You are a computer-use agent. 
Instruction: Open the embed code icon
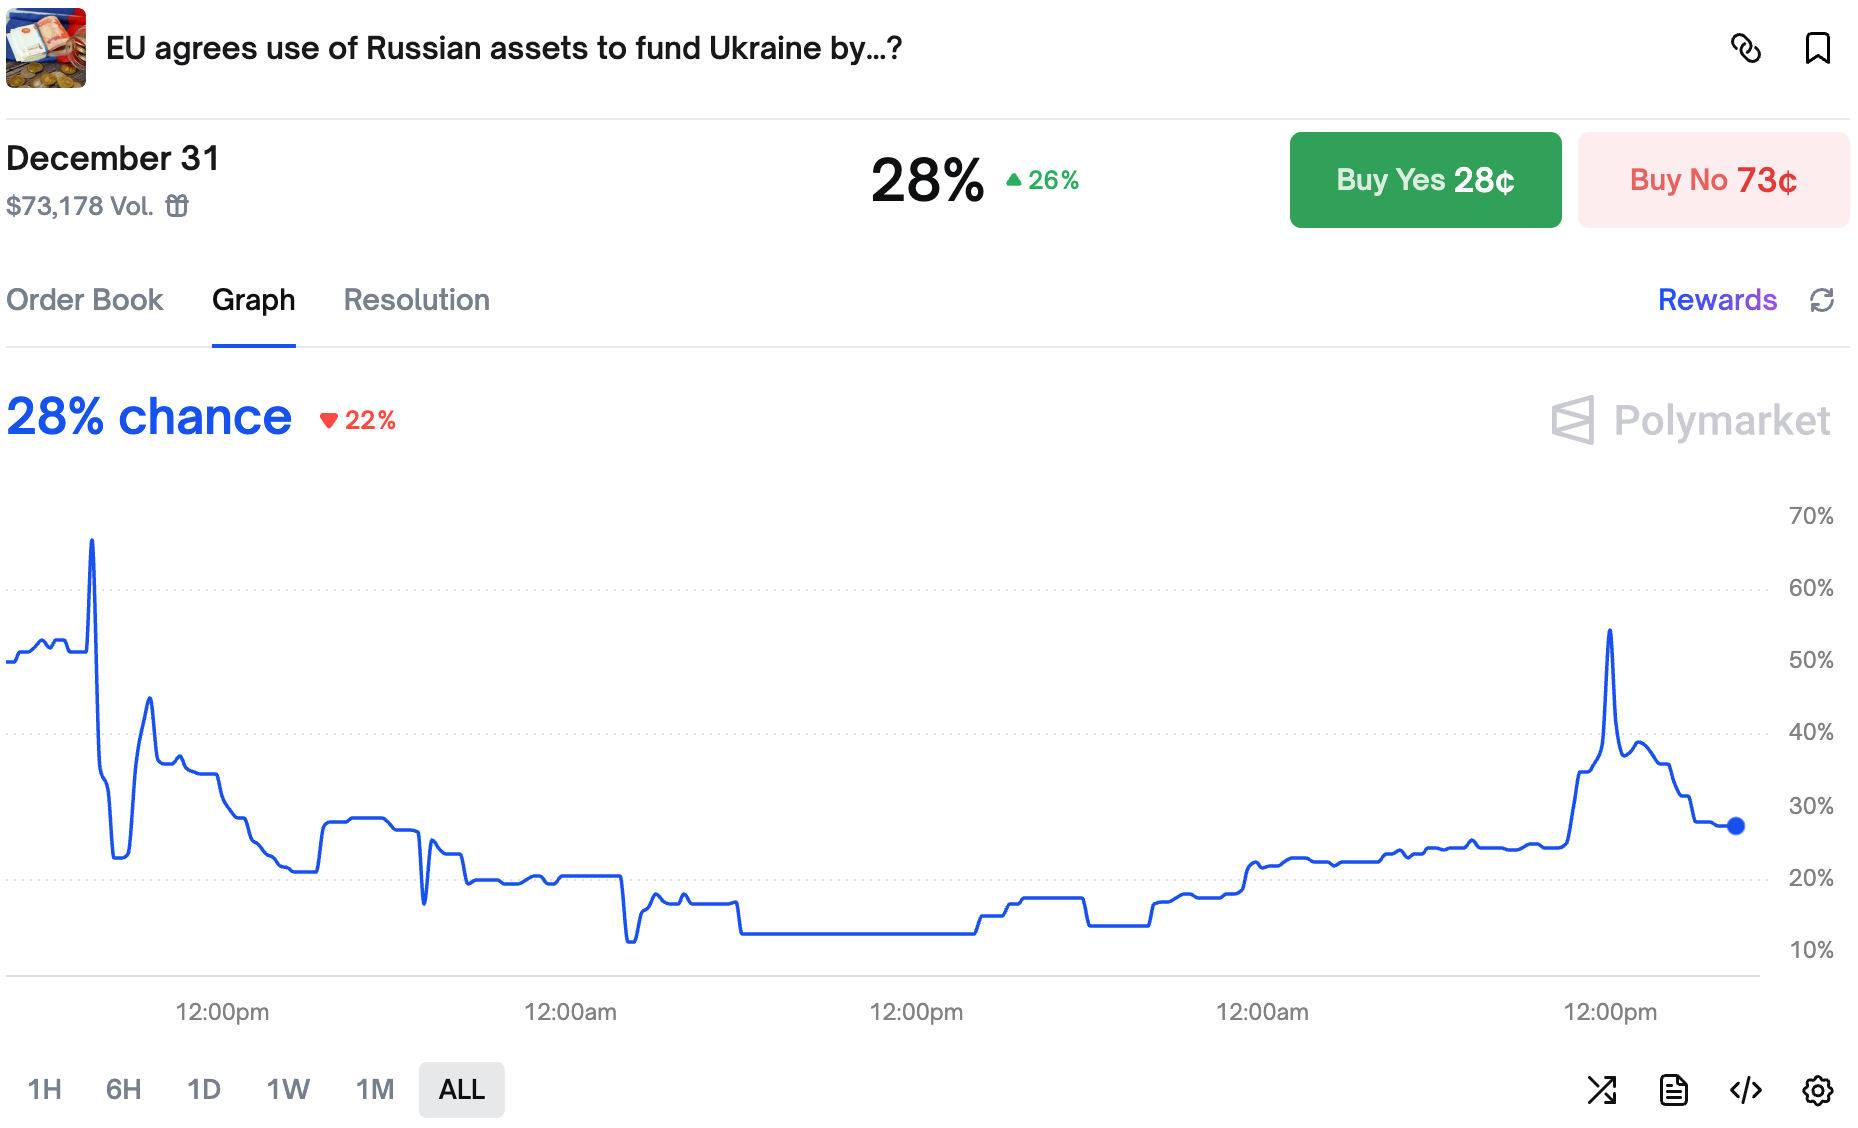pyautogui.click(x=1746, y=1090)
